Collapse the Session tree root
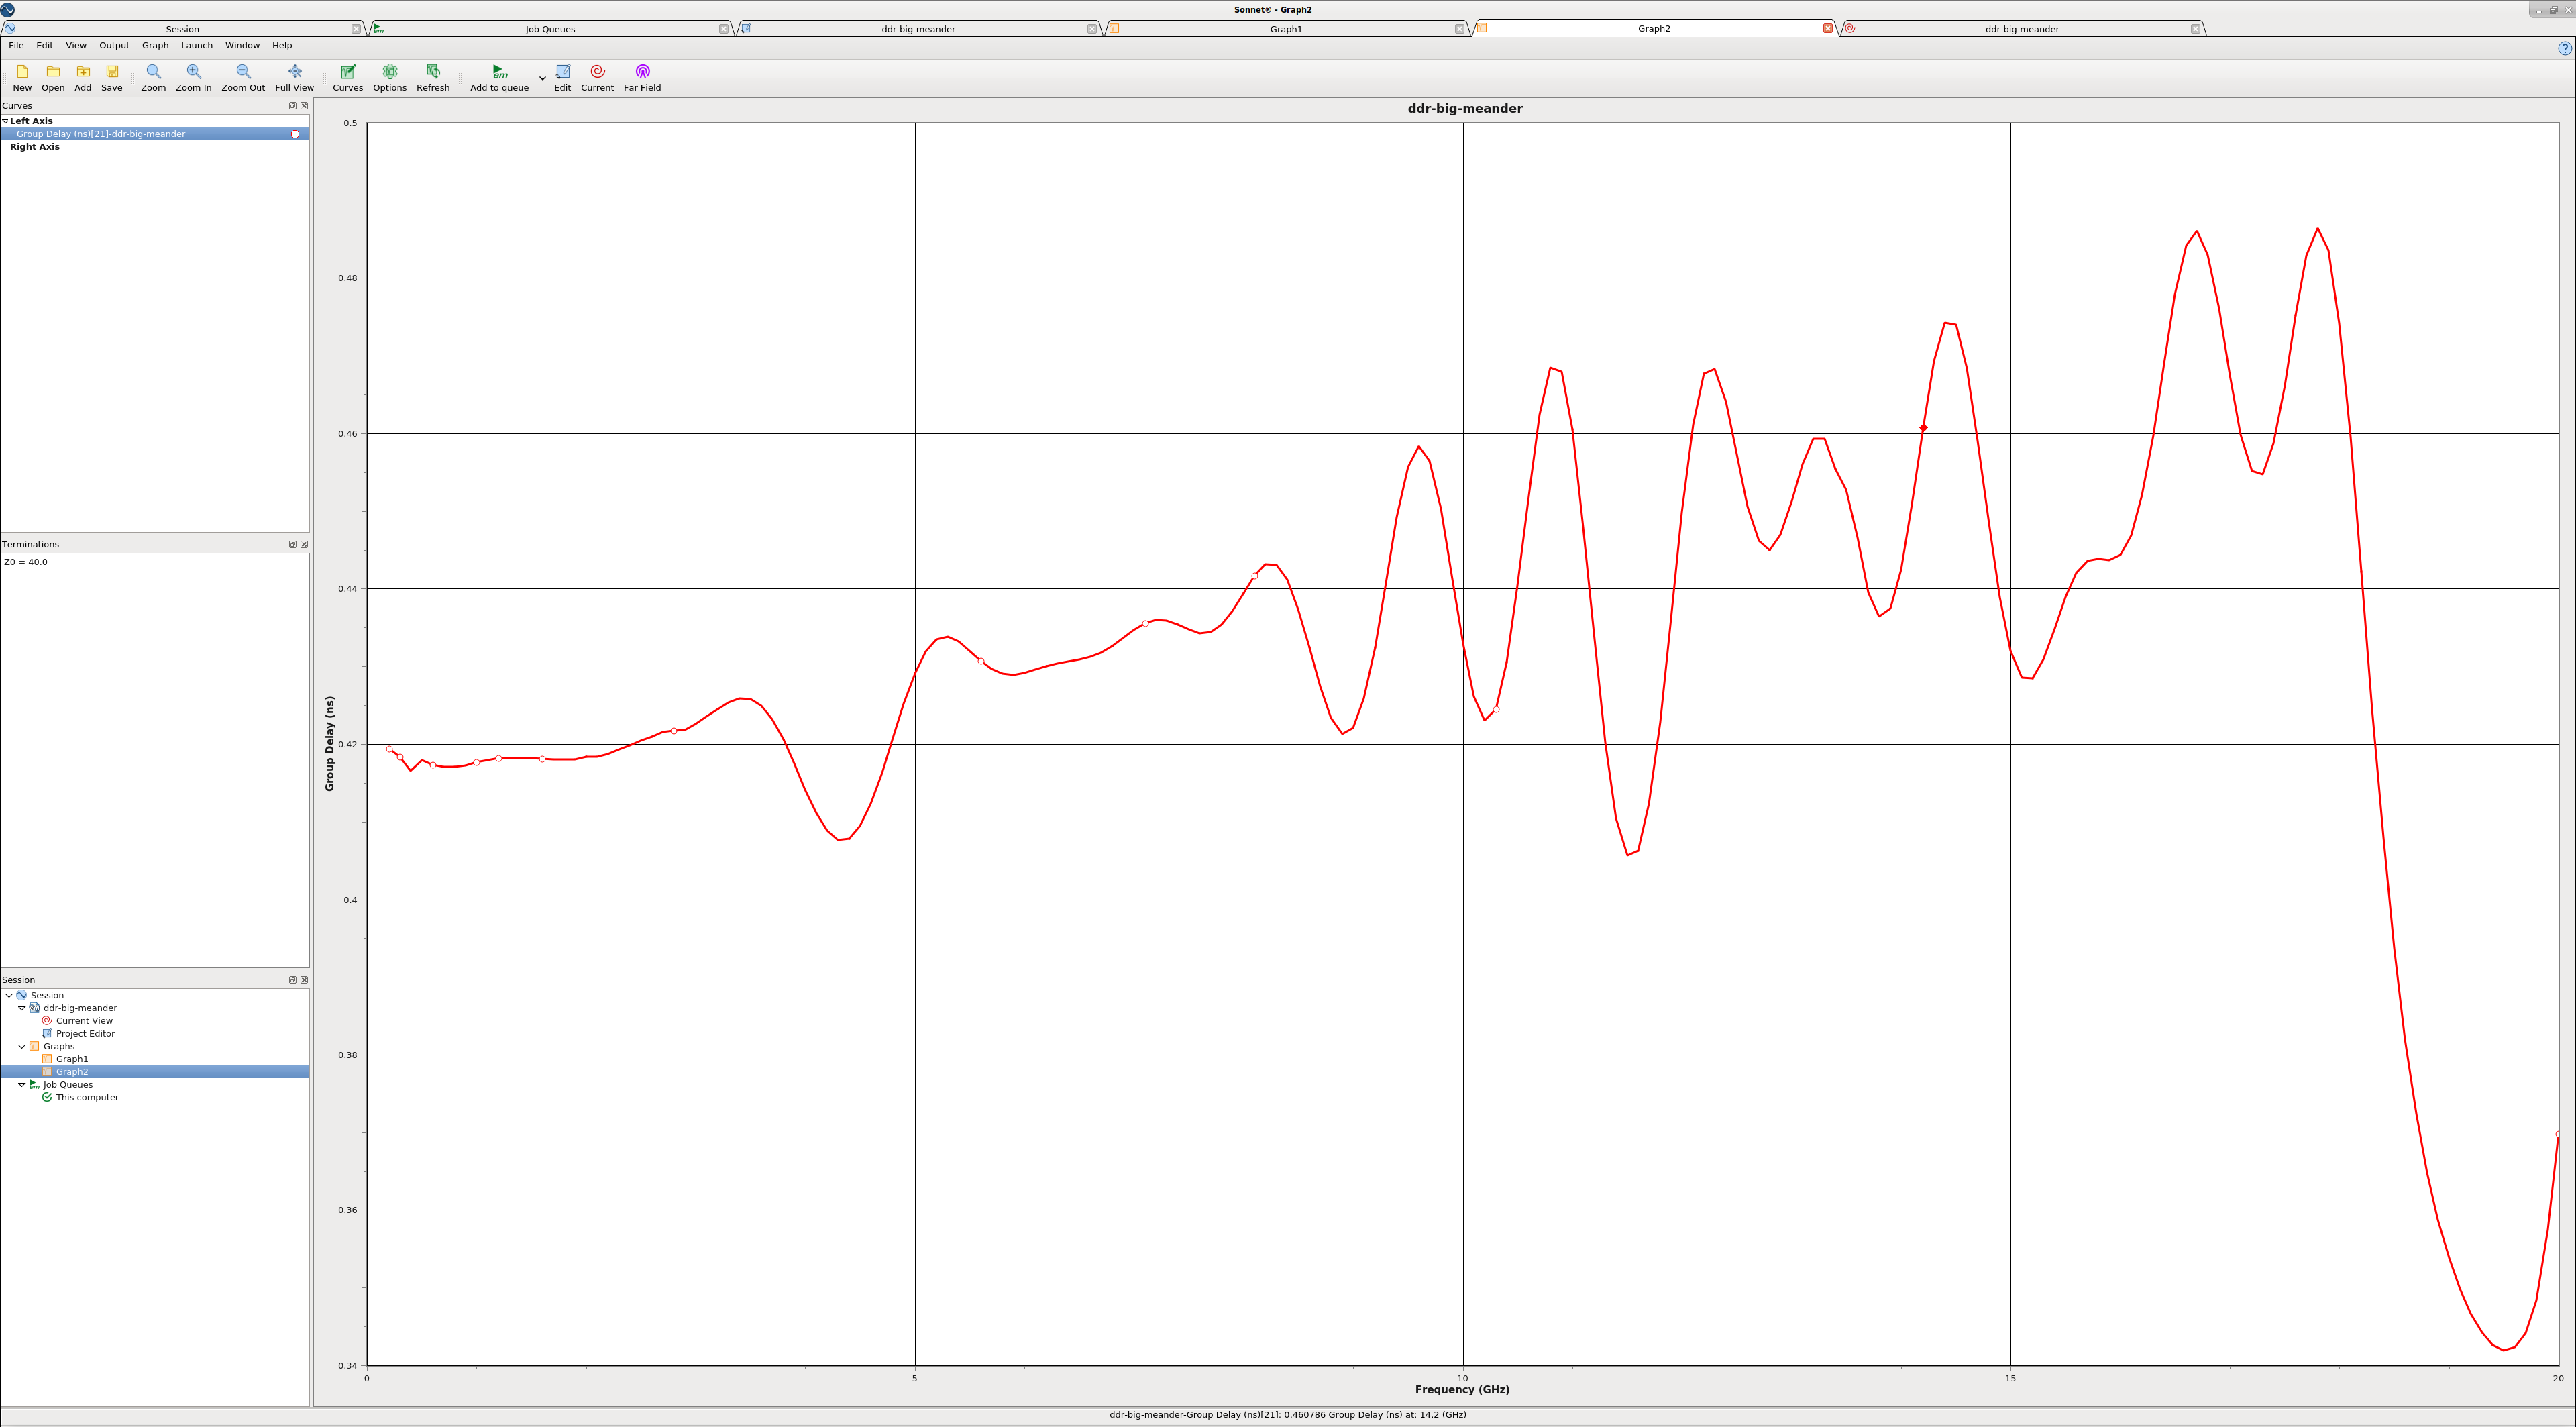The height and width of the screenshot is (1427, 2576). 9,996
